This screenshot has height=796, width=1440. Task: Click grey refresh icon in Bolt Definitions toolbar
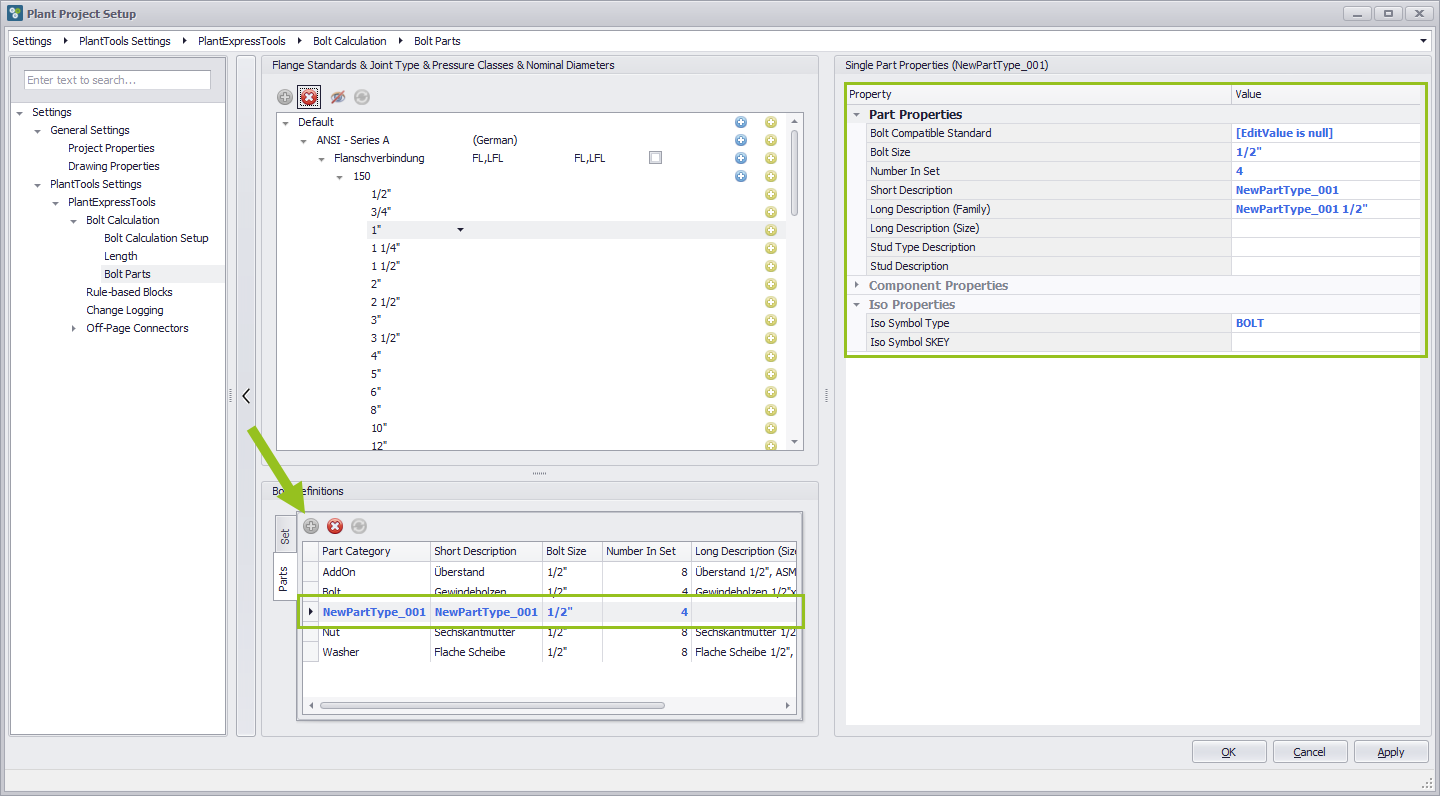coord(359,526)
